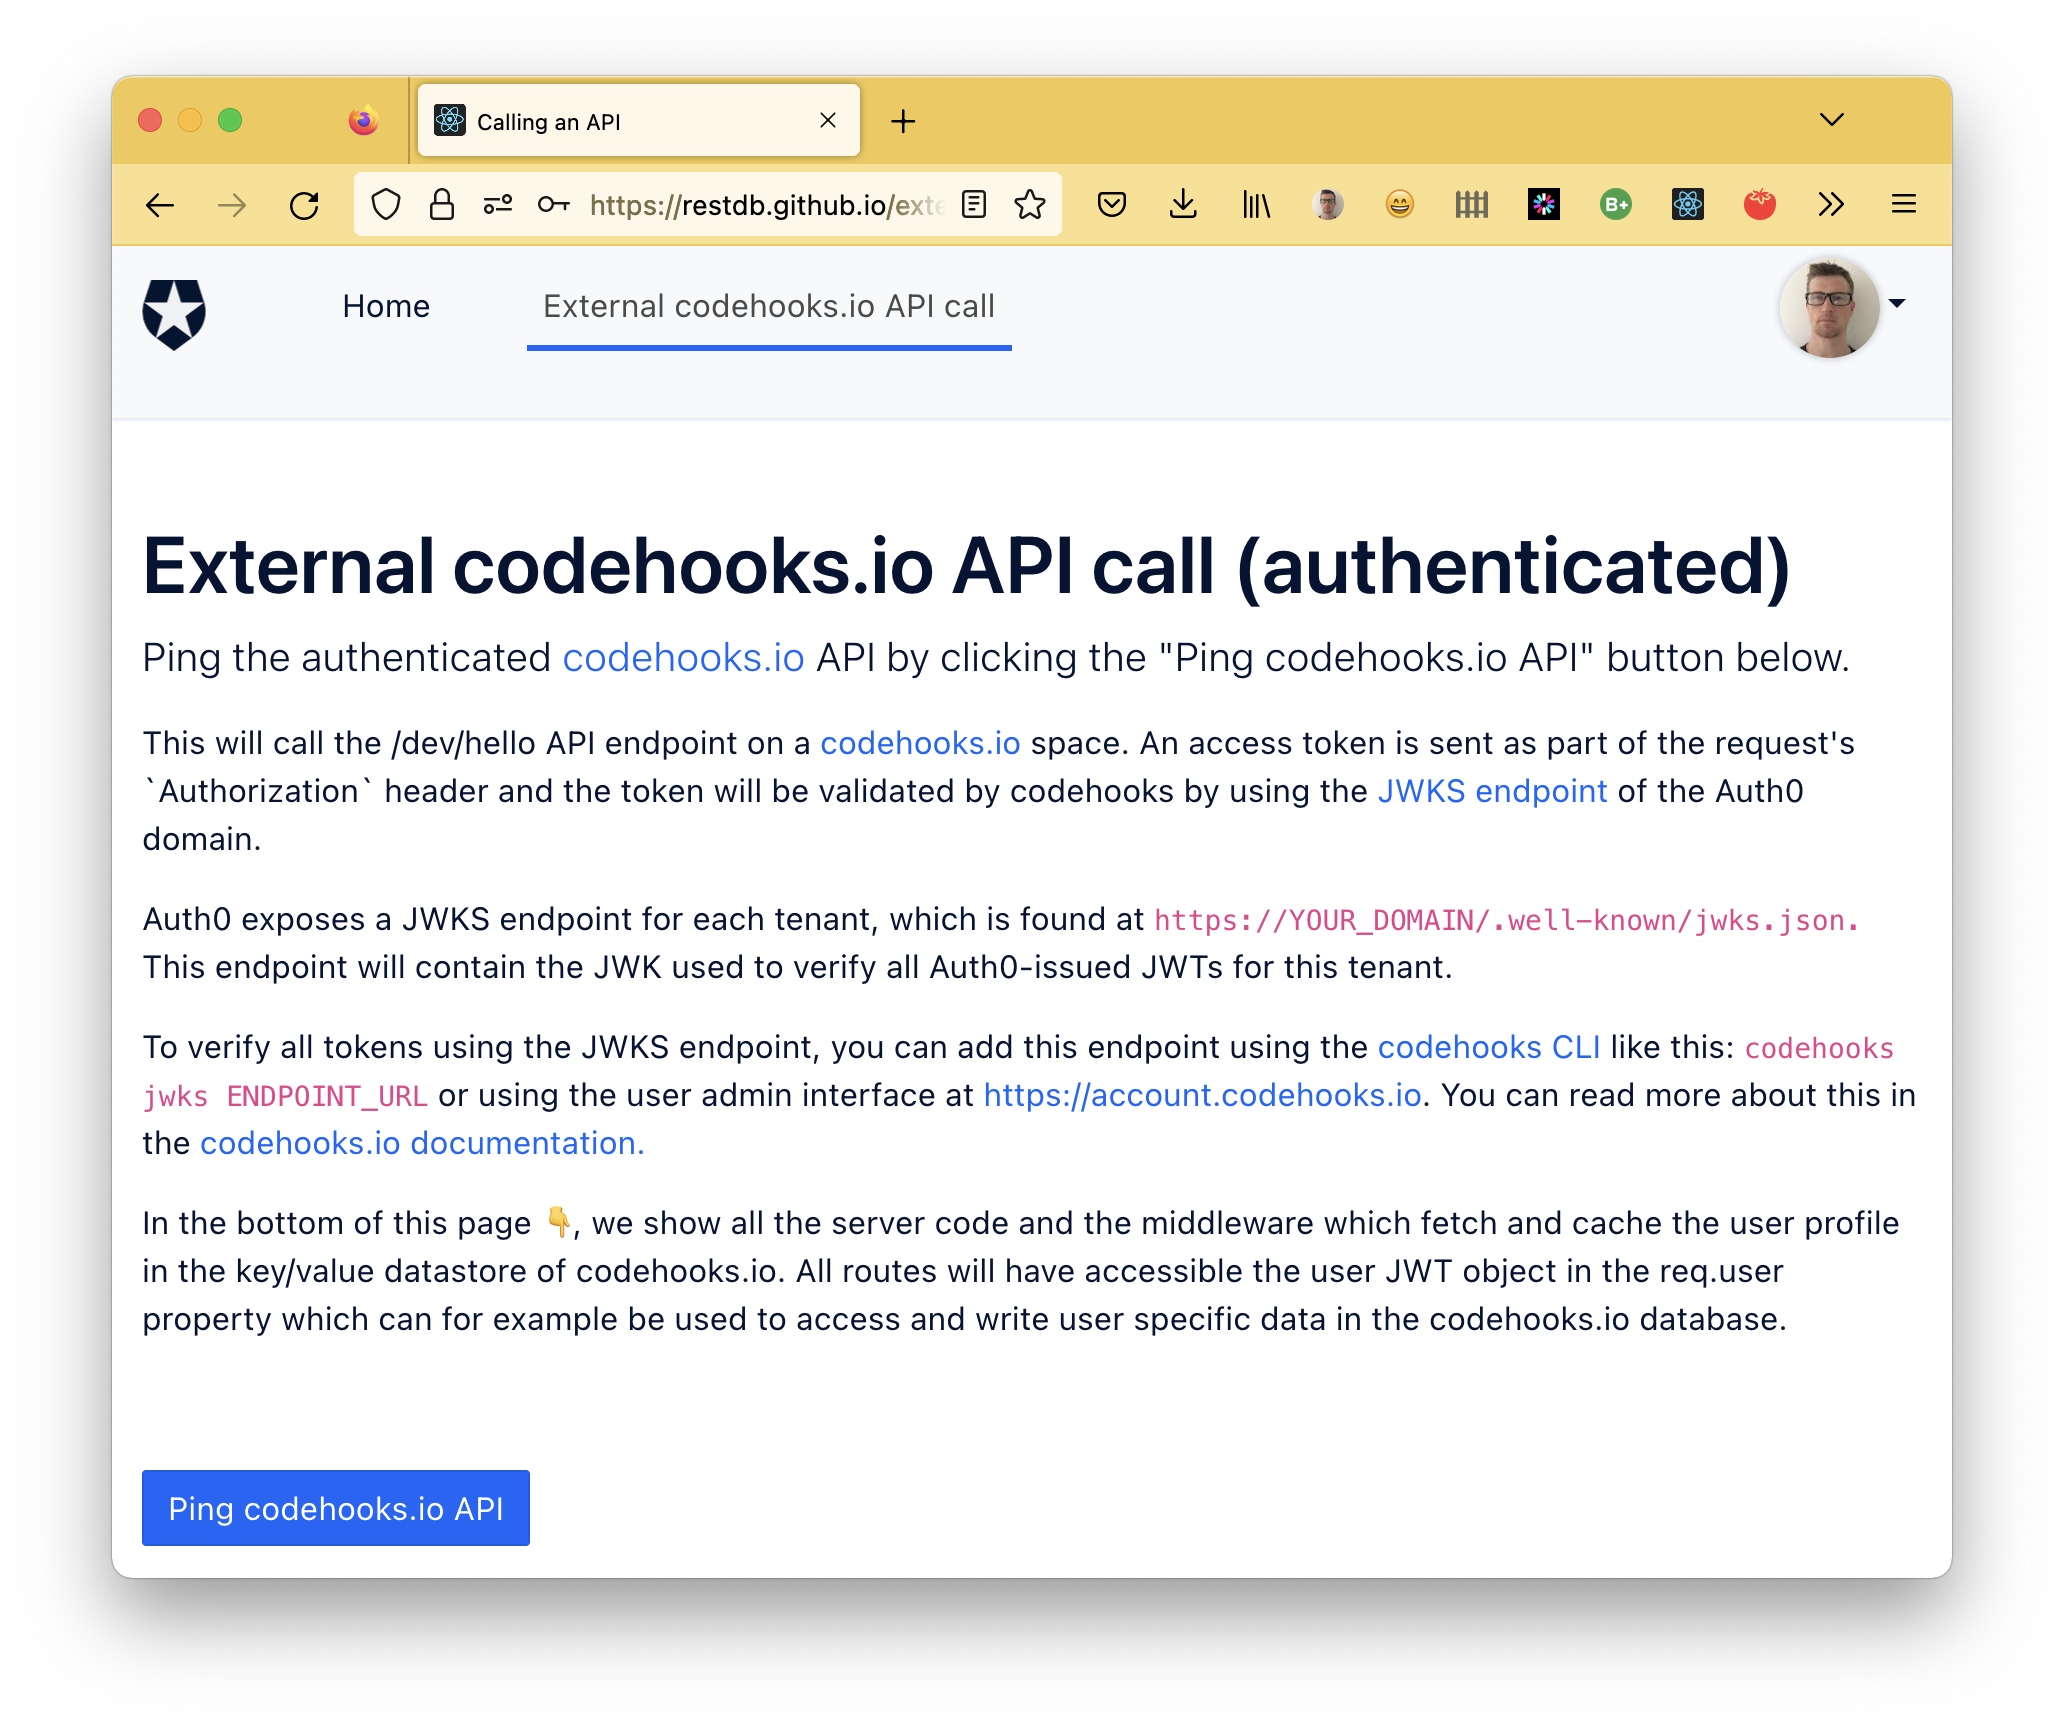Open user profile picture menu
The image size is (2064, 1726).
coord(1829,307)
